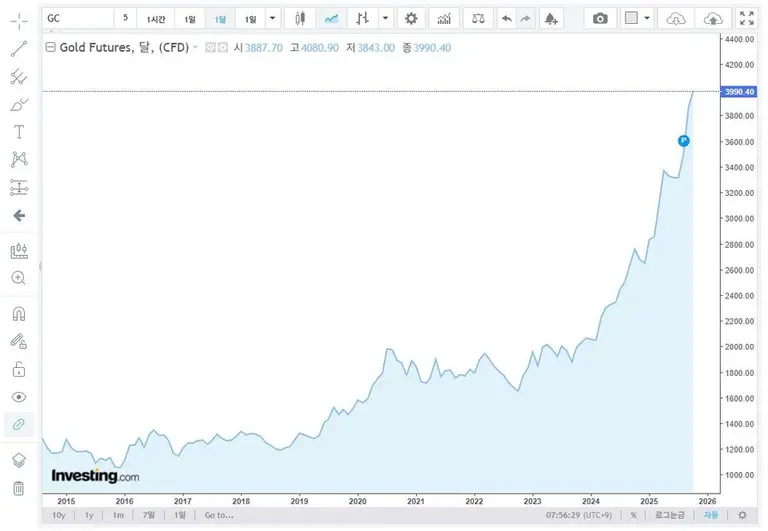Toggle the 로그눈금 log scale button
768x531 pixels.
click(672, 515)
